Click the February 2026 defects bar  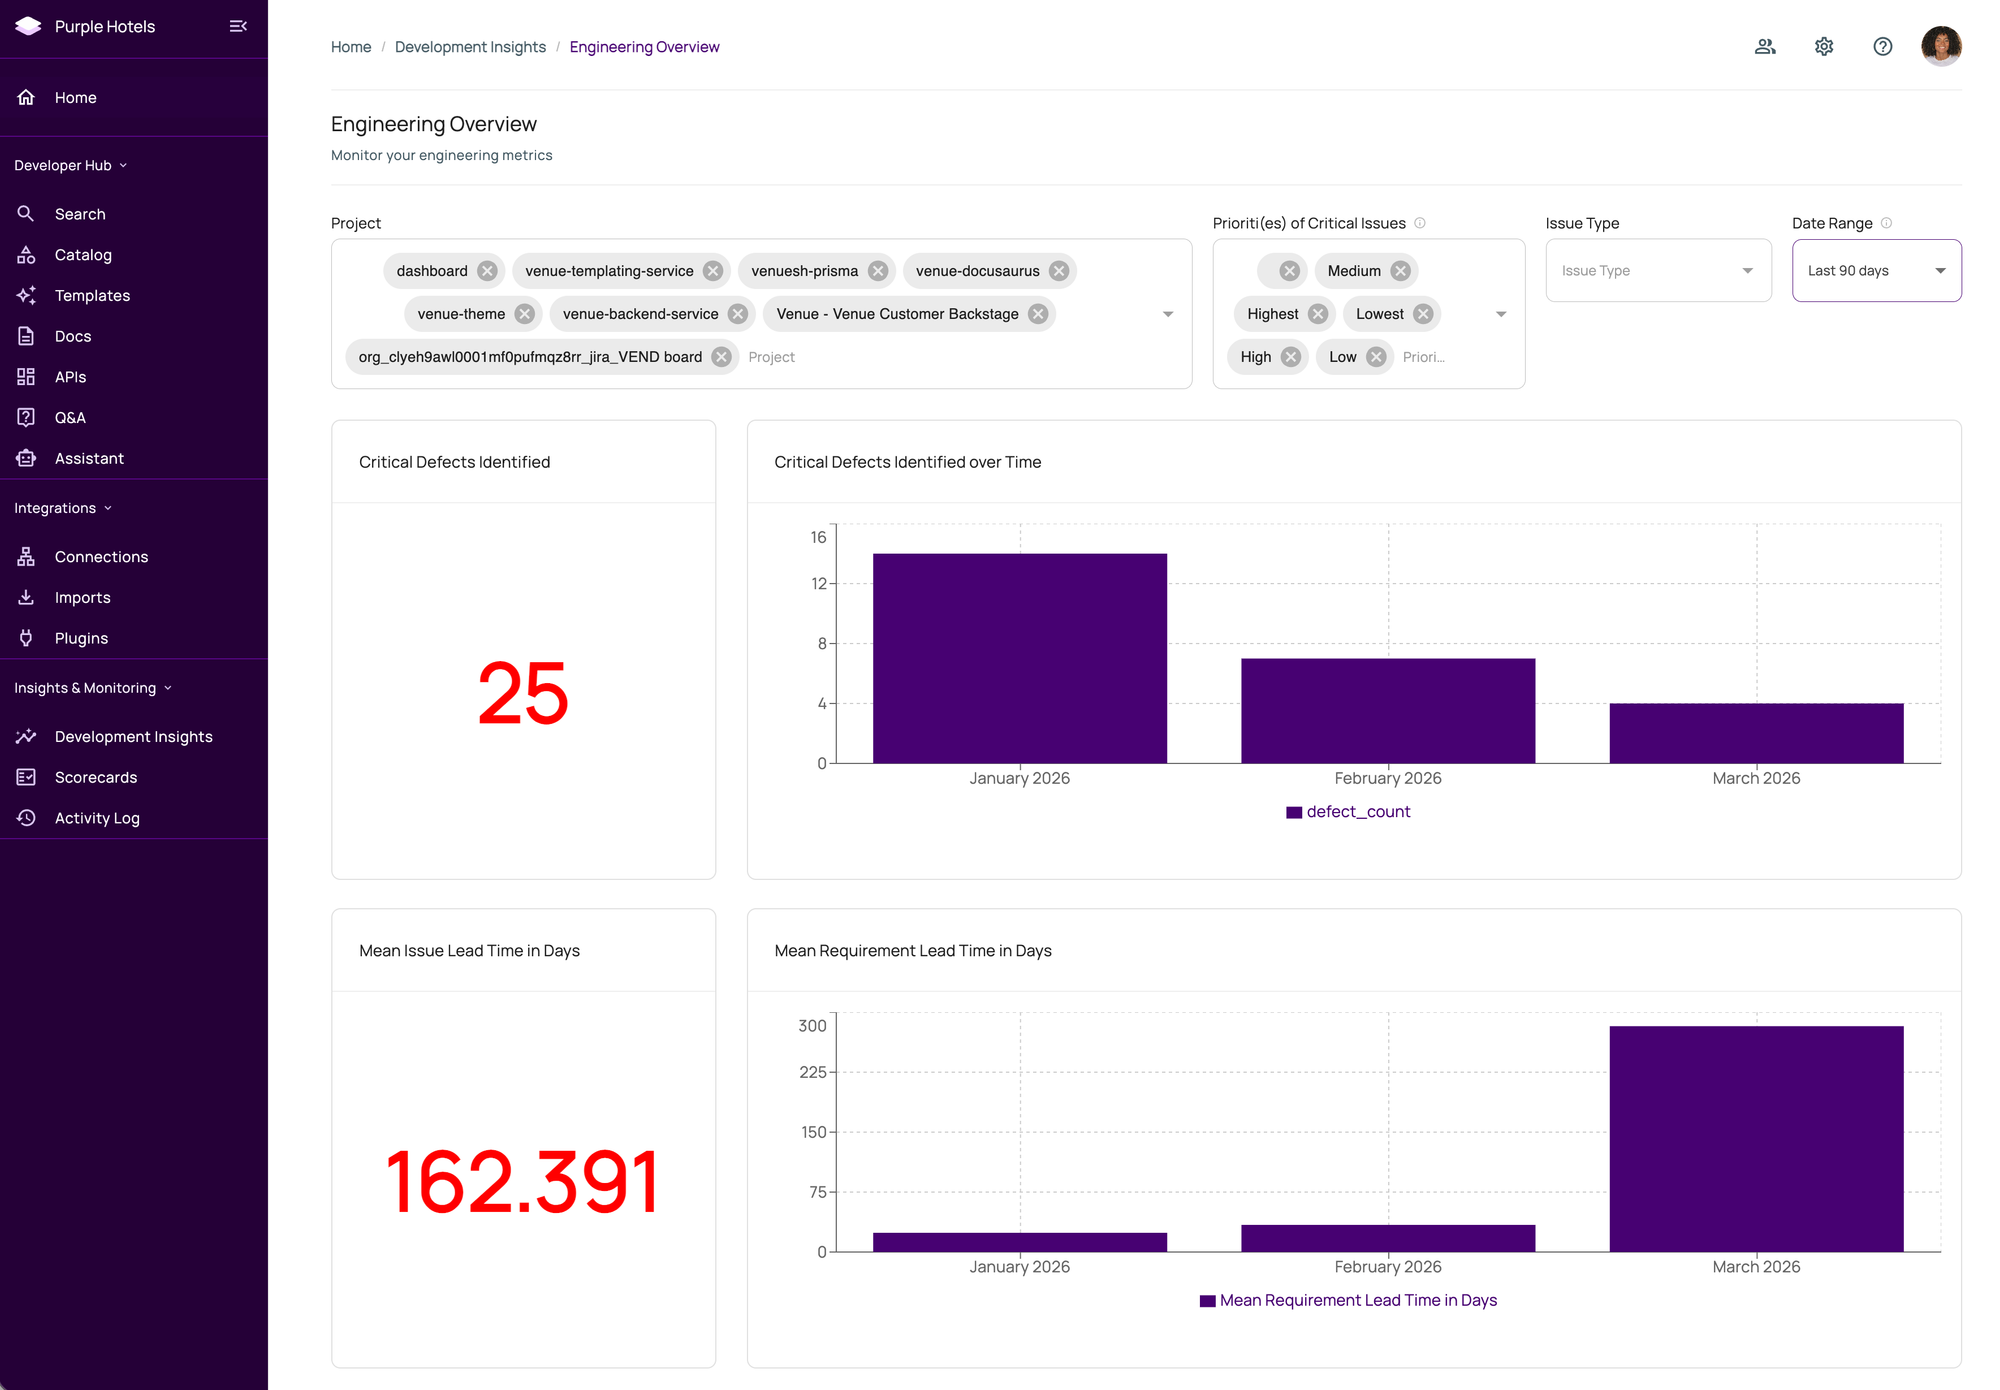(x=1388, y=711)
